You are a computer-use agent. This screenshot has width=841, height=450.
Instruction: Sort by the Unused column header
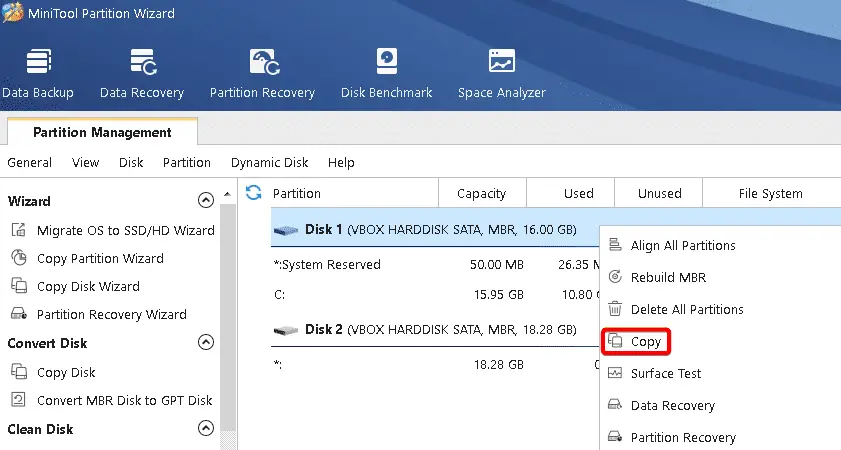[x=659, y=193]
